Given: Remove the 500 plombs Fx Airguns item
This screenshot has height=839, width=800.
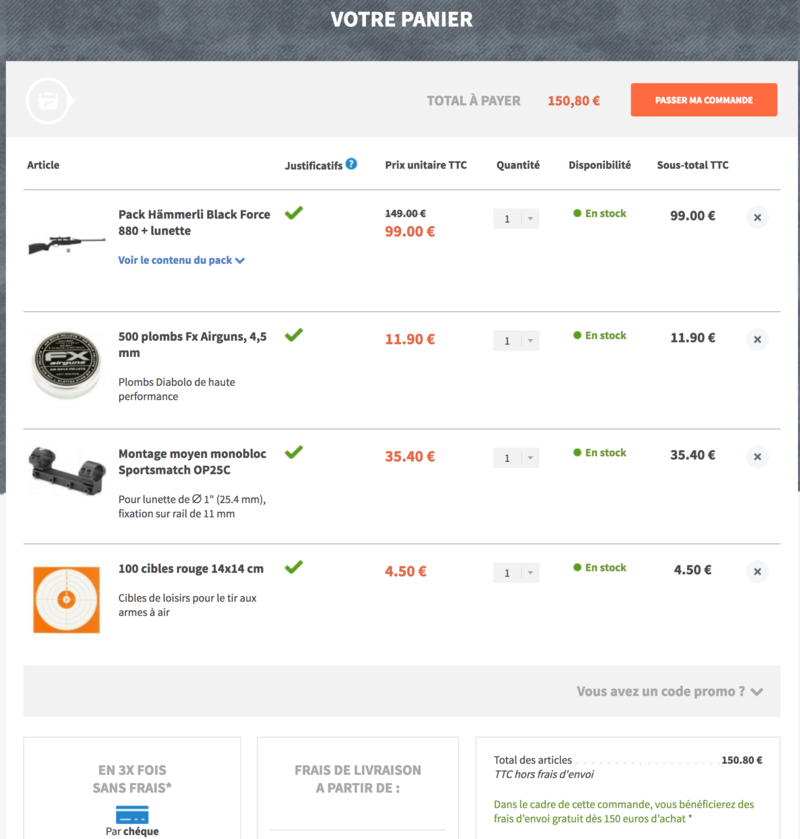Looking at the screenshot, I should tap(757, 339).
